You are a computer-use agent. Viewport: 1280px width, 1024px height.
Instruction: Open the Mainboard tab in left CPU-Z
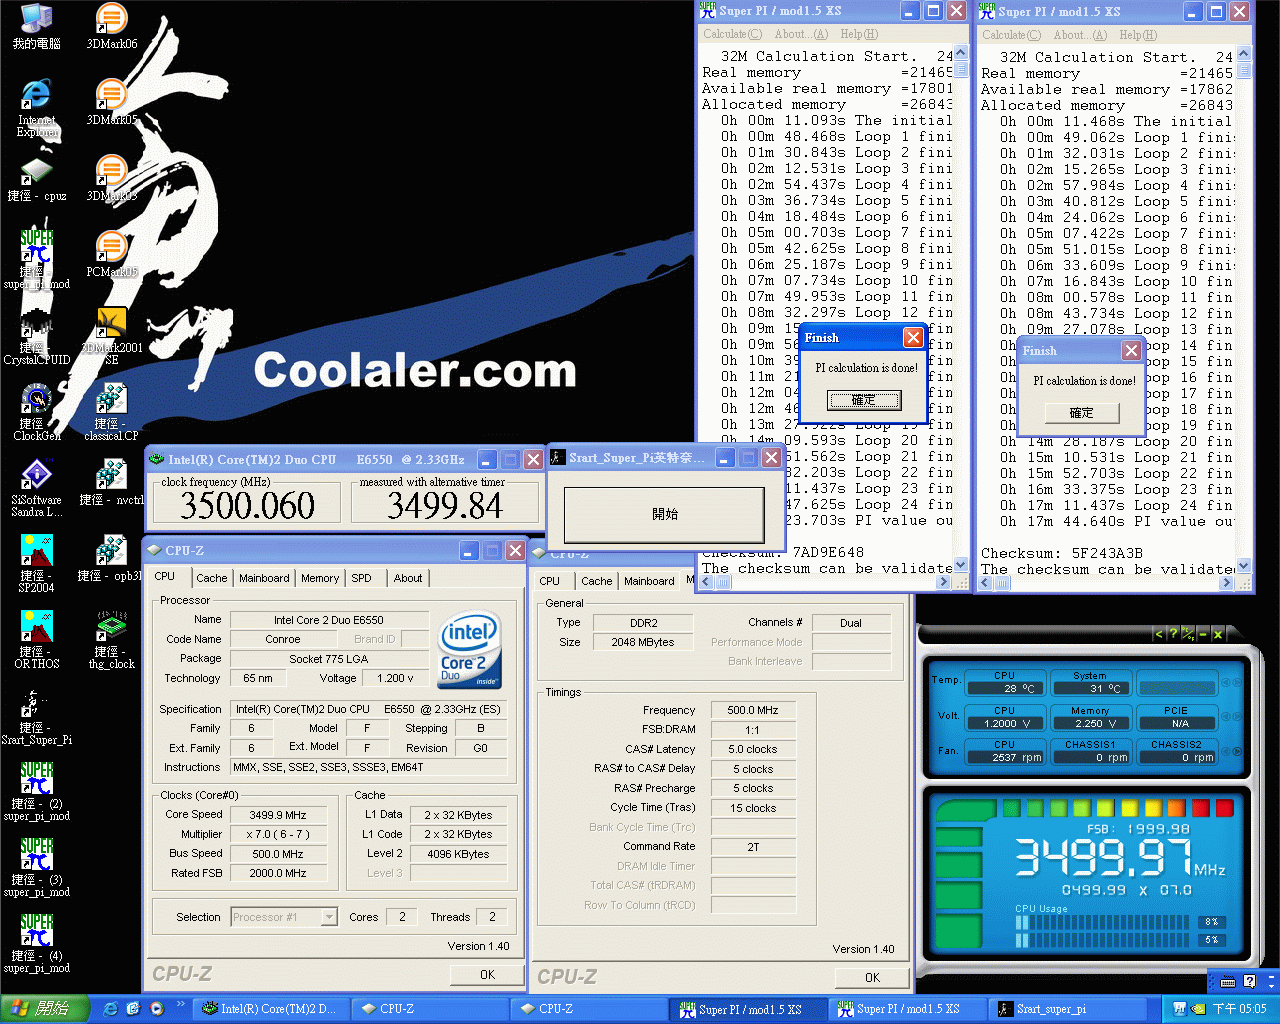pos(264,578)
